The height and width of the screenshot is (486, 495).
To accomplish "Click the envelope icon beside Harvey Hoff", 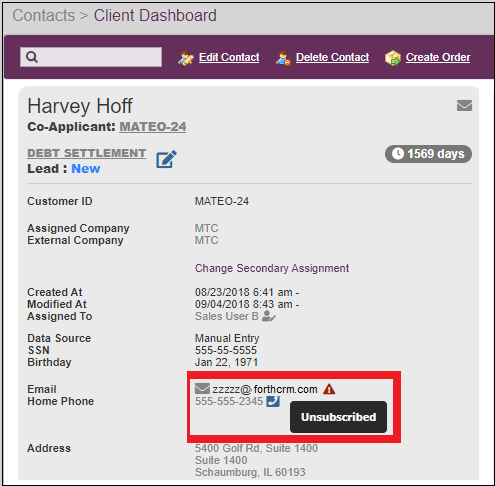I will pyautogui.click(x=464, y=106).
